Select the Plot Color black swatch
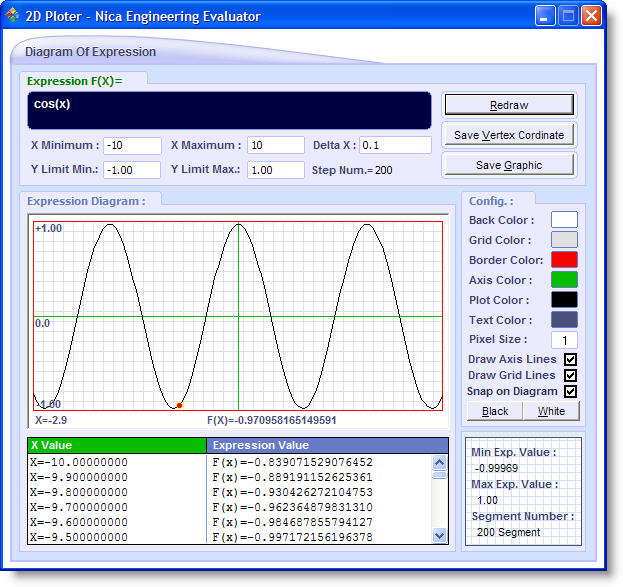 pyautogui.click(x=564, y=300)
